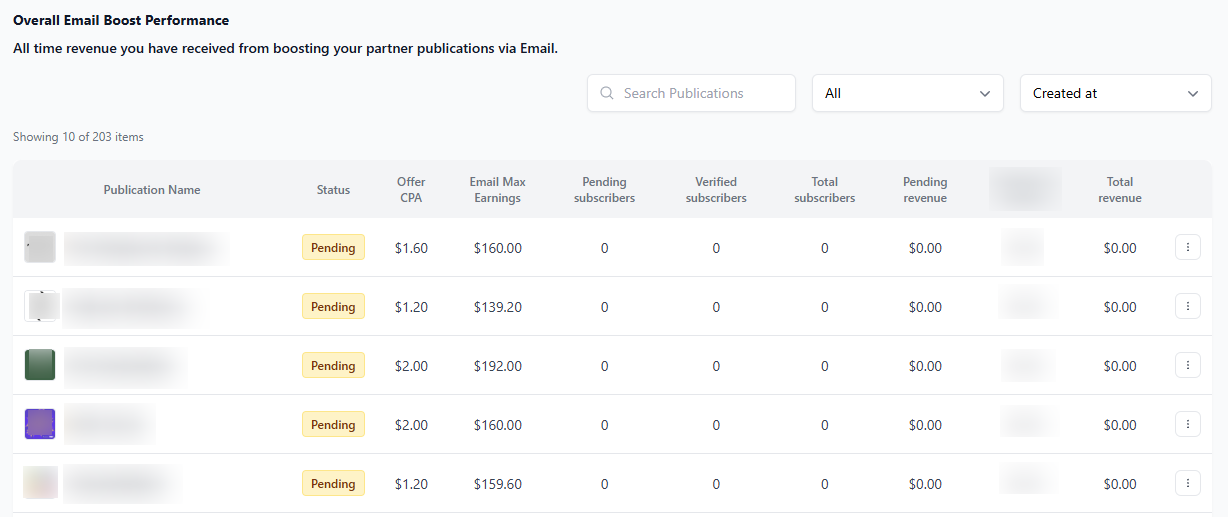Click the chevron on the Created at dropdown

[1192, 93]
